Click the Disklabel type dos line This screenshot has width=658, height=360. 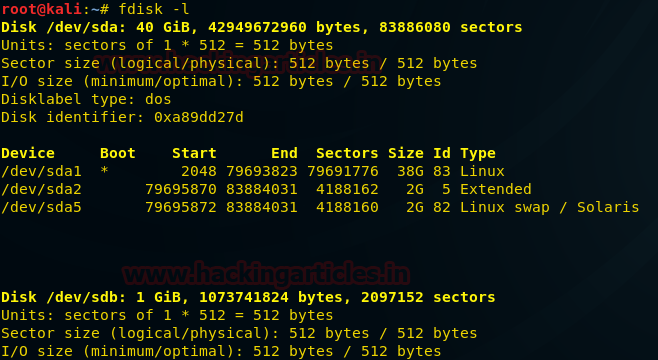tap(86, 99)
